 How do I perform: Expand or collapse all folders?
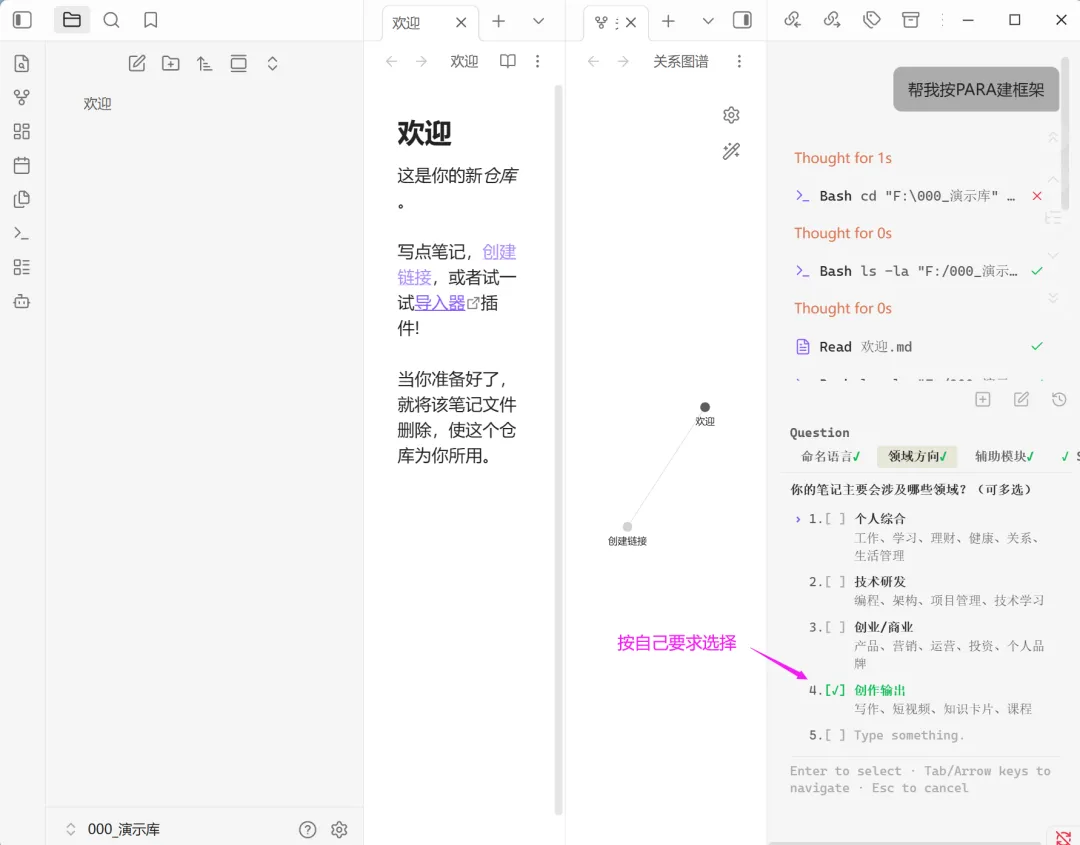tap(272, 63)
